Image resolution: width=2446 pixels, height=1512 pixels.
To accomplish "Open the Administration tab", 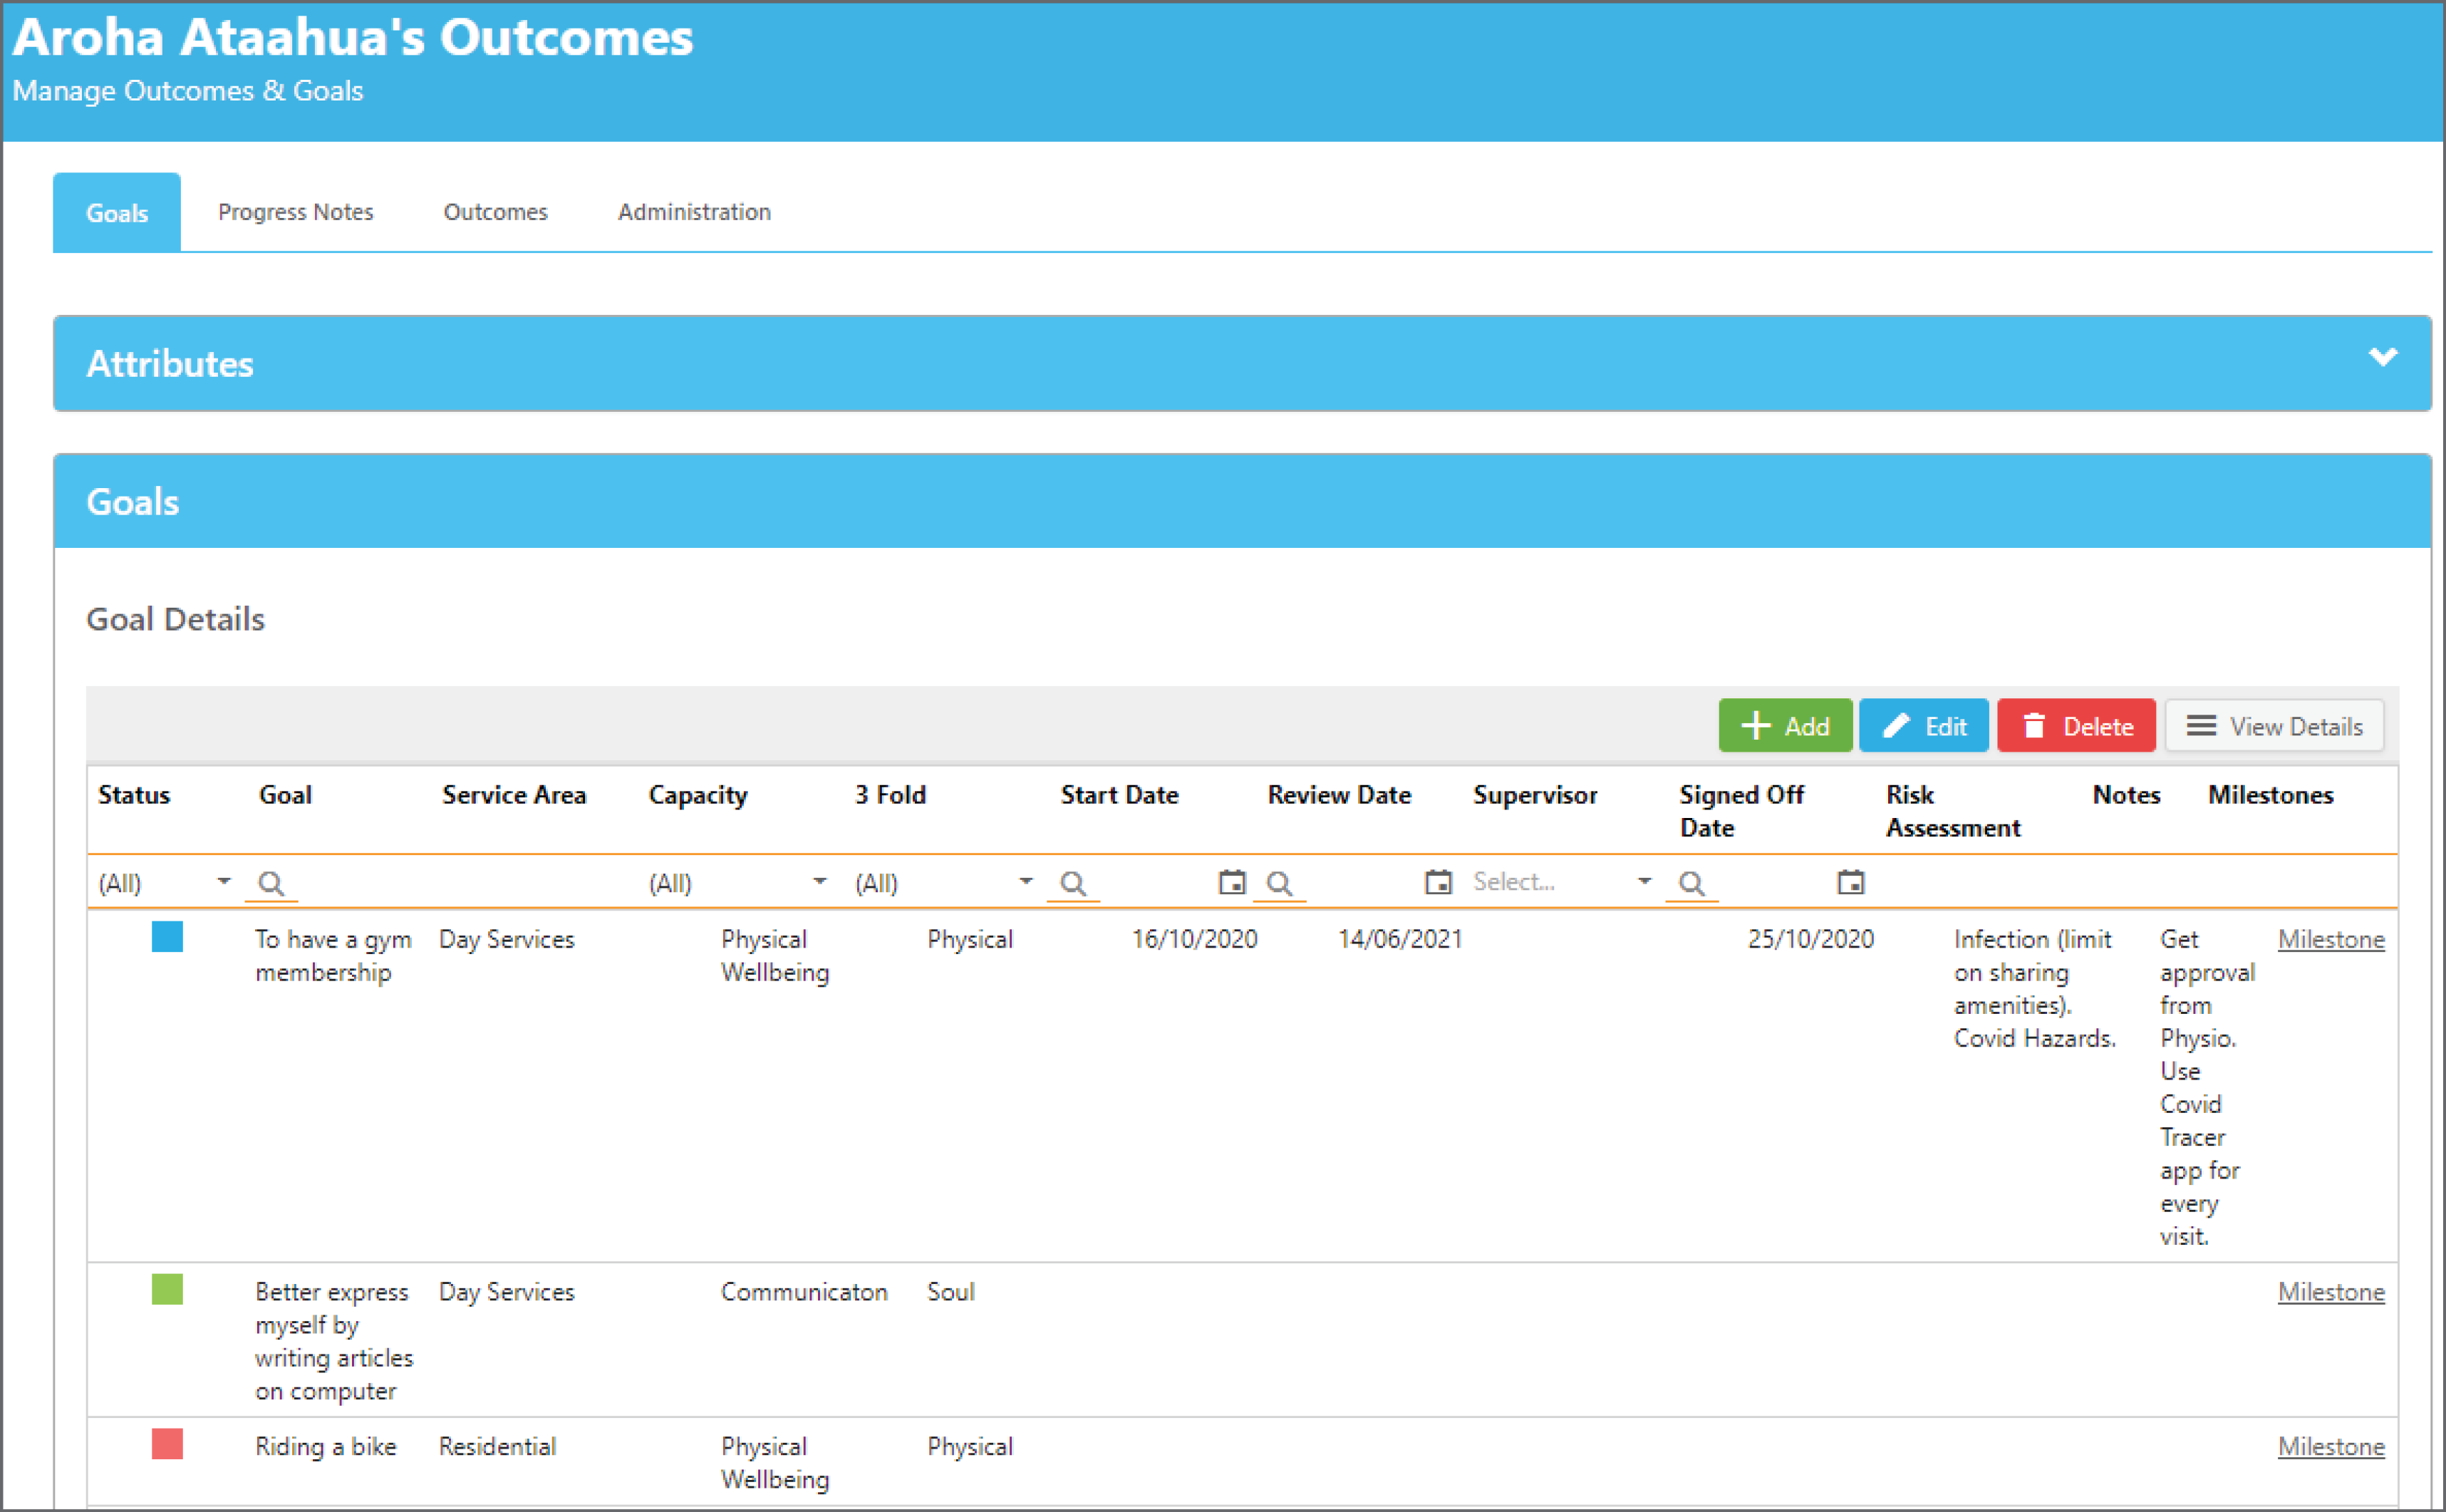I will click(693, 211).
